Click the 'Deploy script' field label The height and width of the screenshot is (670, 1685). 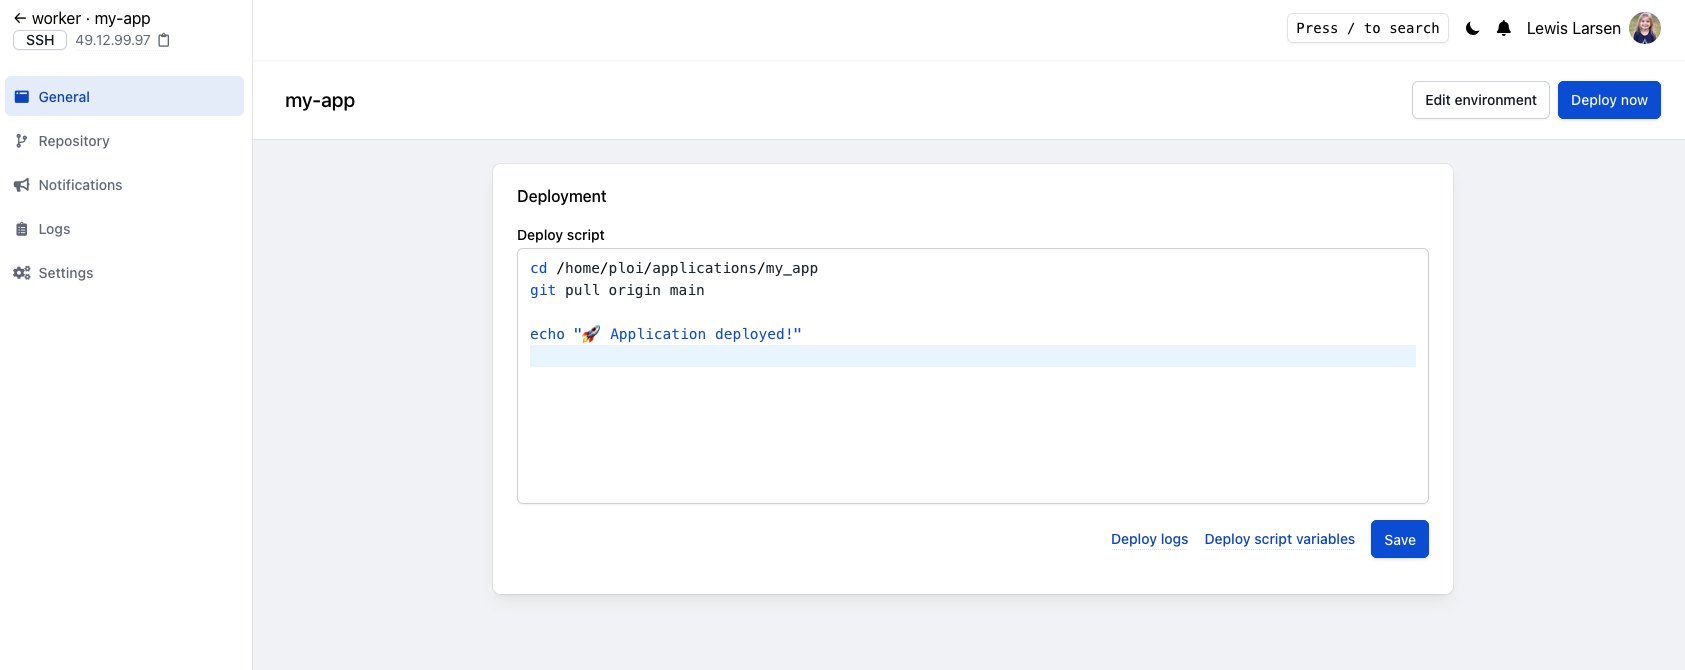click(561, 235)
